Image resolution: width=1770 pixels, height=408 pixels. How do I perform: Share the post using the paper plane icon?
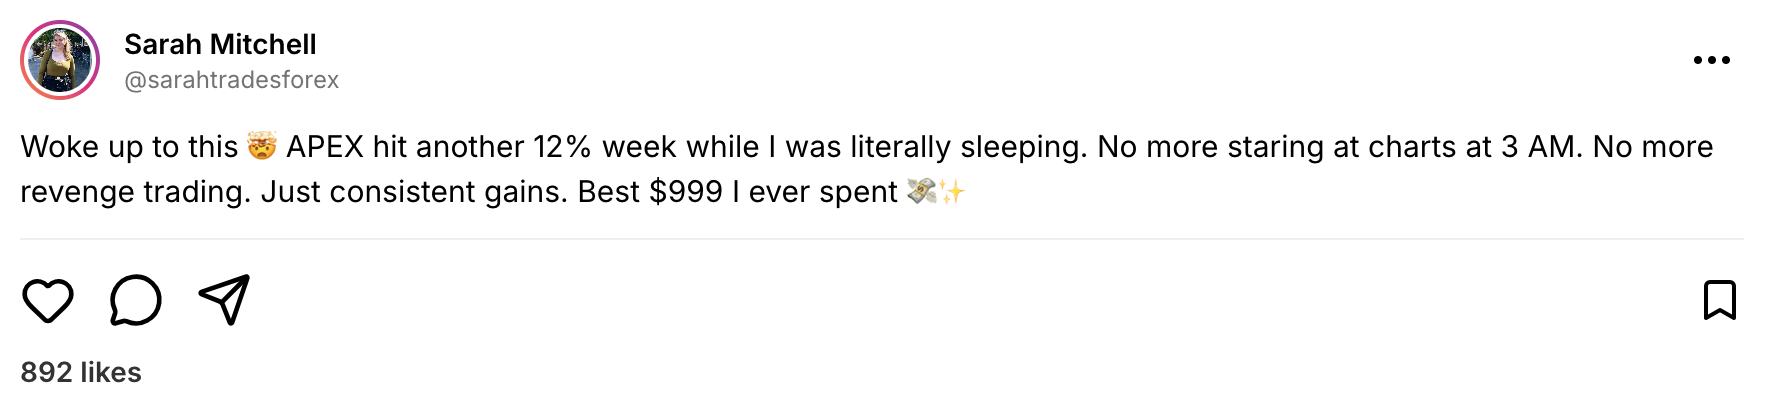pyautogui.click(x=224, y=300)
